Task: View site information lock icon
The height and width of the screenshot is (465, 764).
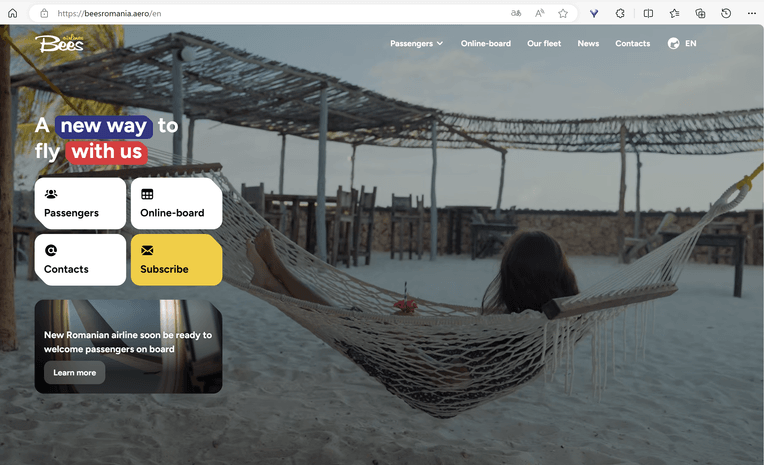Action: coord(44,13)
